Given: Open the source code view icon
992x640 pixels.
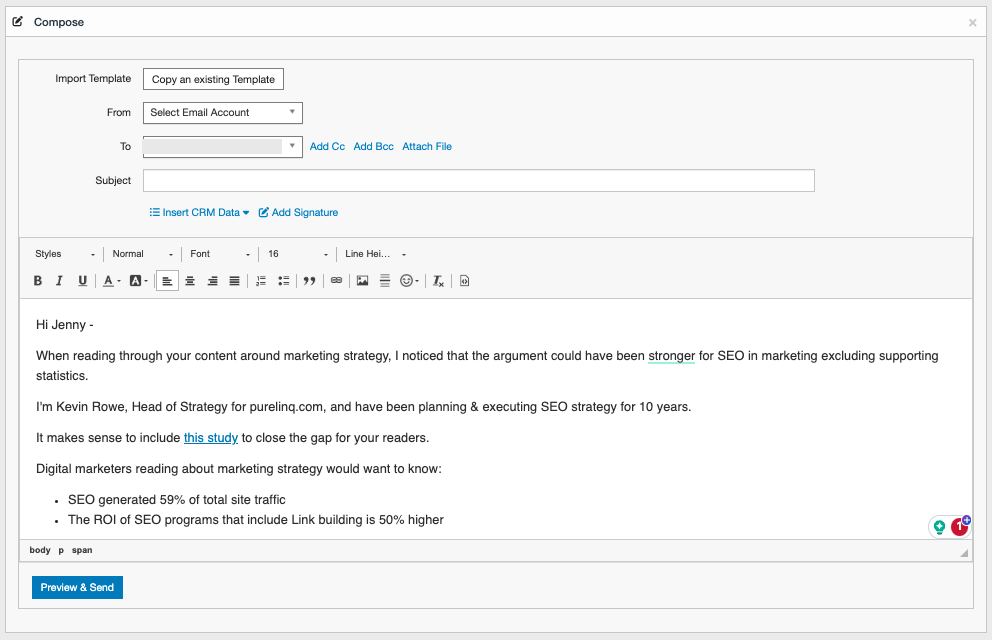Looking at the screenshot, I should point(463,280).
